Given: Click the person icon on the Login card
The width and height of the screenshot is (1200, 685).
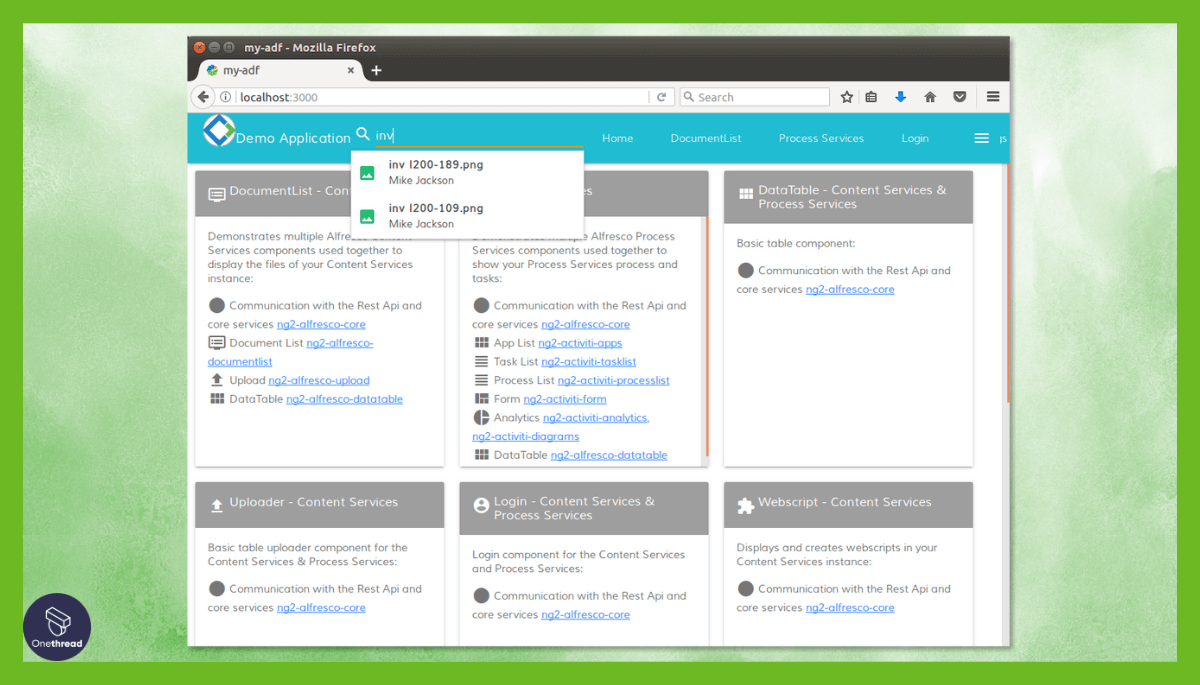Looking at the screenshot, I should pos(481,504).
